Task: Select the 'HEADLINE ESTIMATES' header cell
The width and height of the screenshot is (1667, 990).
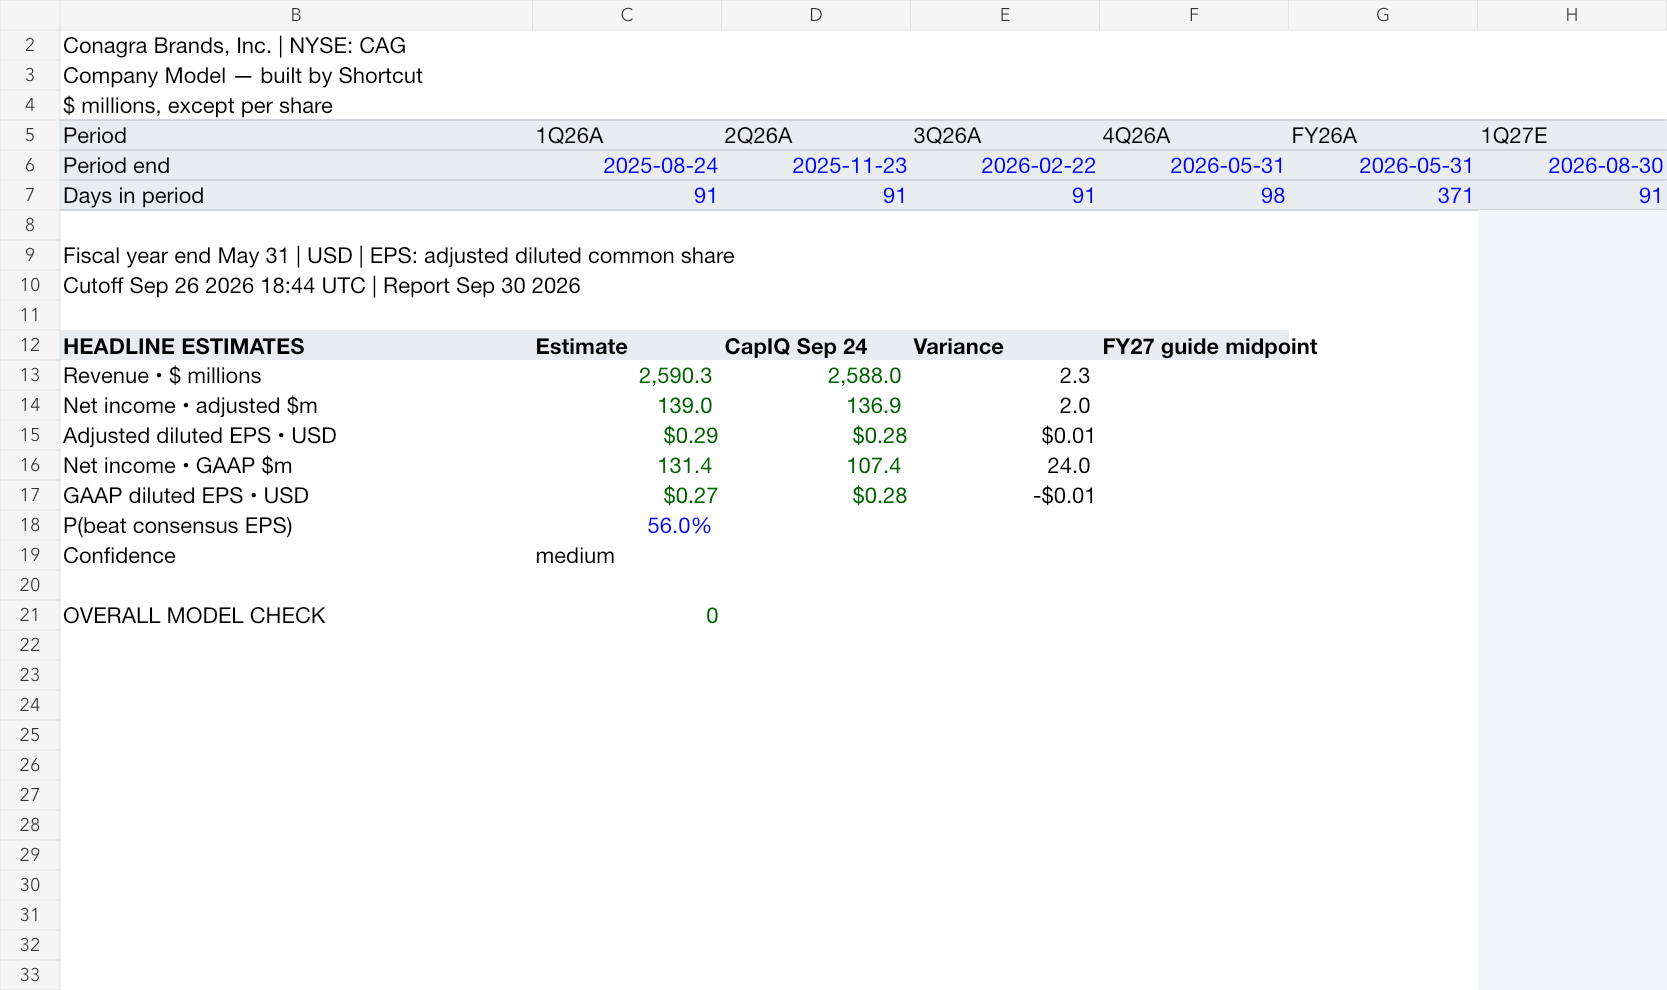Action: (x=296, y=346)
